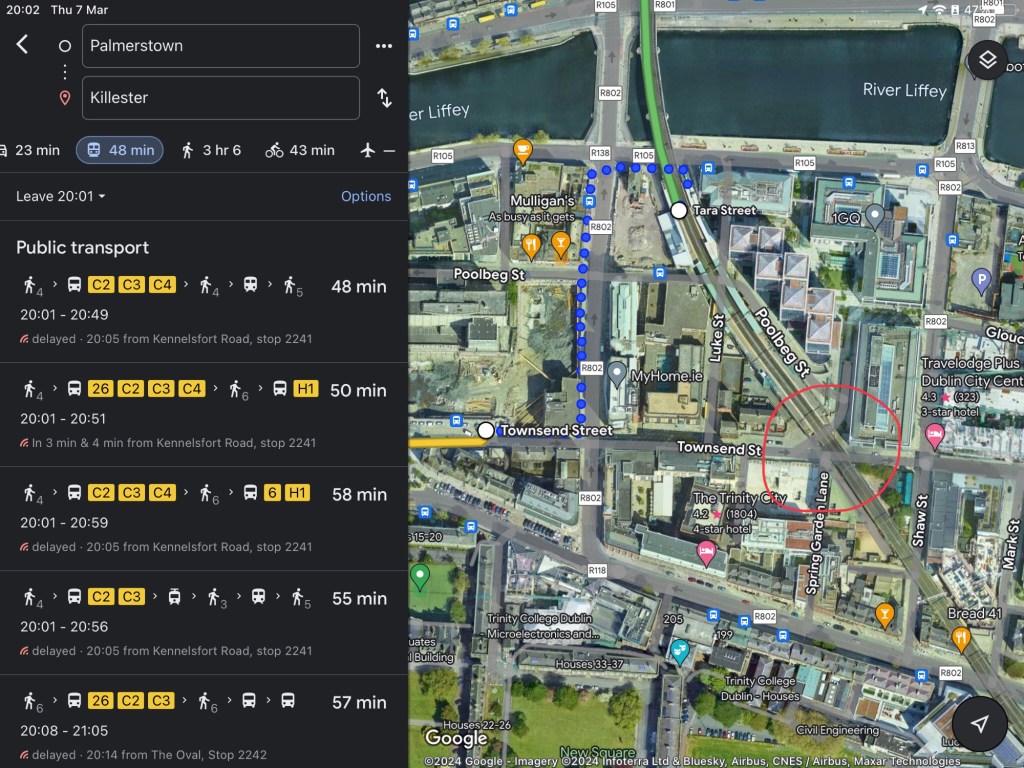Choose the driving 23 min mode
The height and width of the screenshot is (768, 1024).
(30, 150)
